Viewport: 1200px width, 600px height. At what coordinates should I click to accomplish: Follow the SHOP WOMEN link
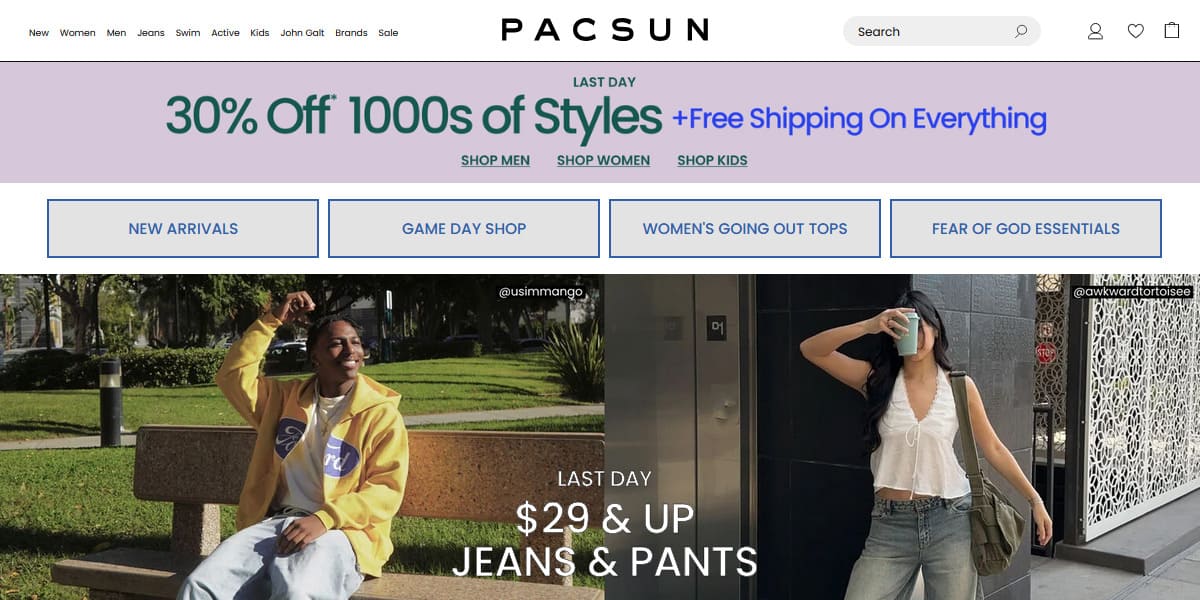603,160
